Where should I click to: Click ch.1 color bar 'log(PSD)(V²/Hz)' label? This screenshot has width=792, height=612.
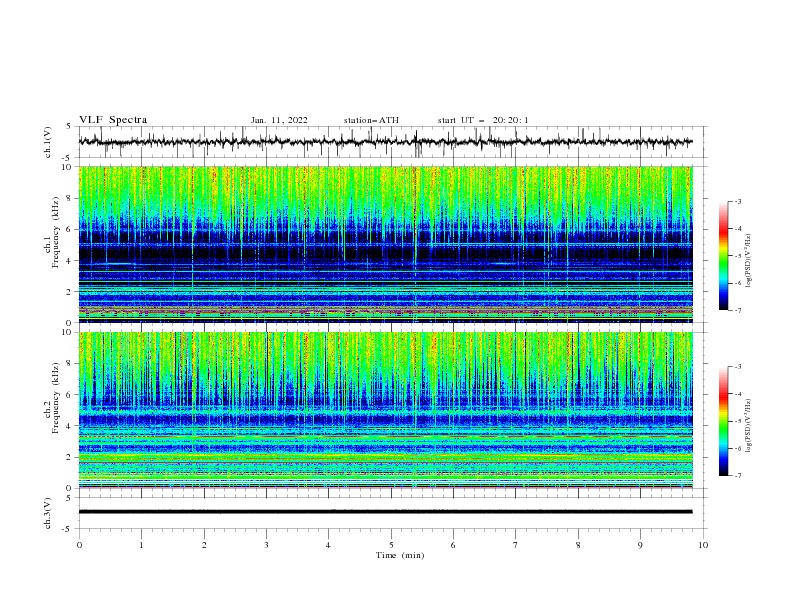coord(748,261)
